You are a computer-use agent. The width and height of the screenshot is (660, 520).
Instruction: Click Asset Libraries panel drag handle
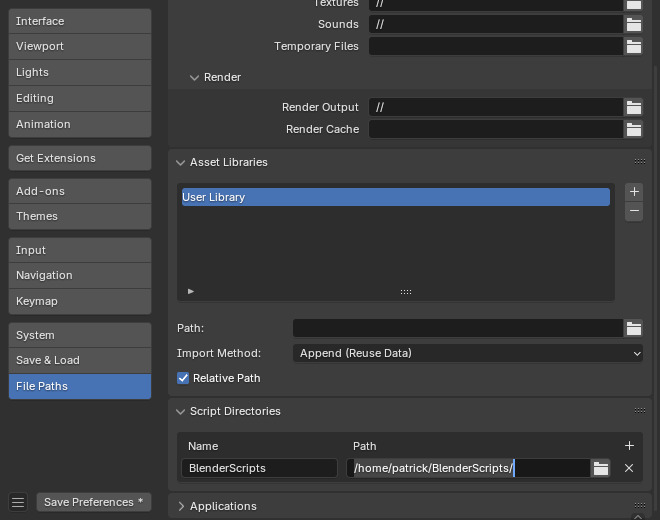pos(640,162)
